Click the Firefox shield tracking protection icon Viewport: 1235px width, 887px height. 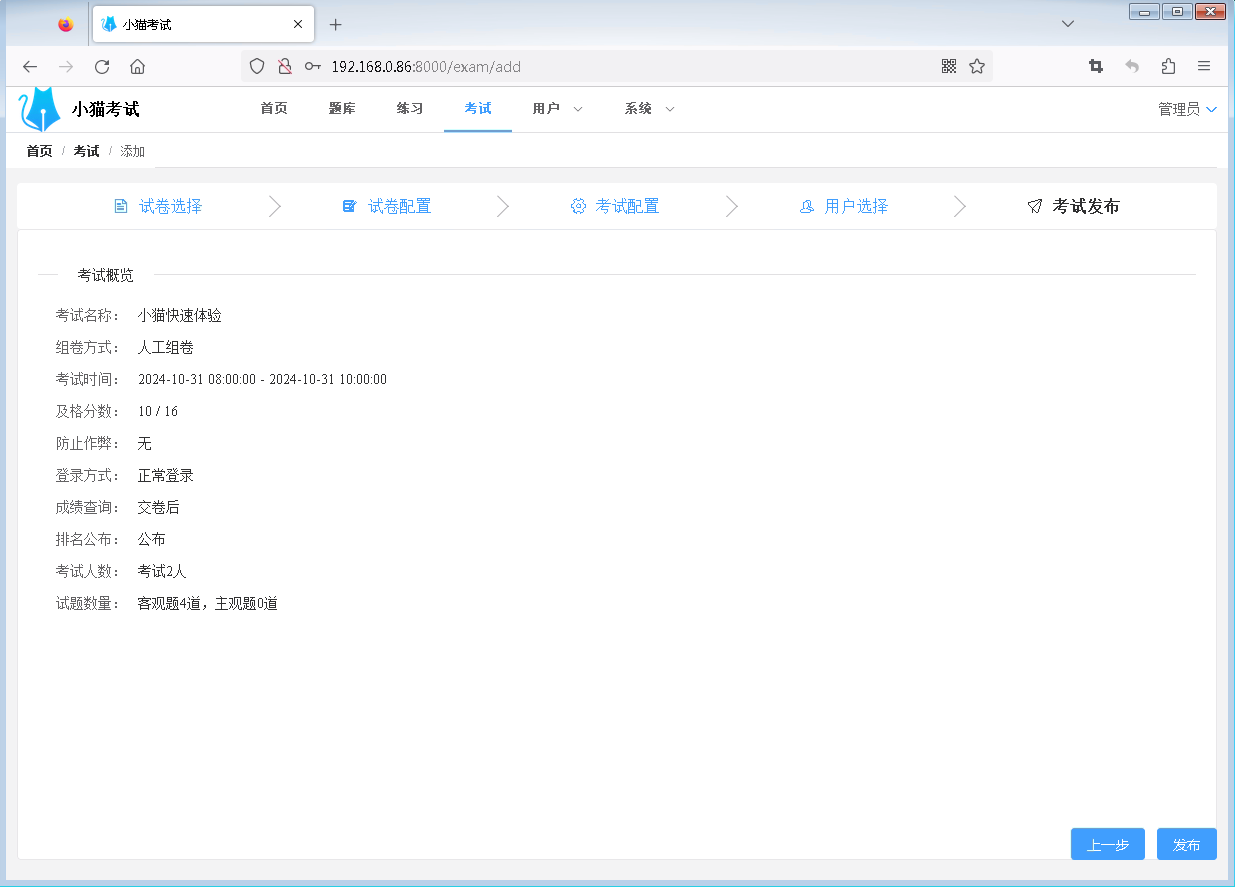point(257,66)
